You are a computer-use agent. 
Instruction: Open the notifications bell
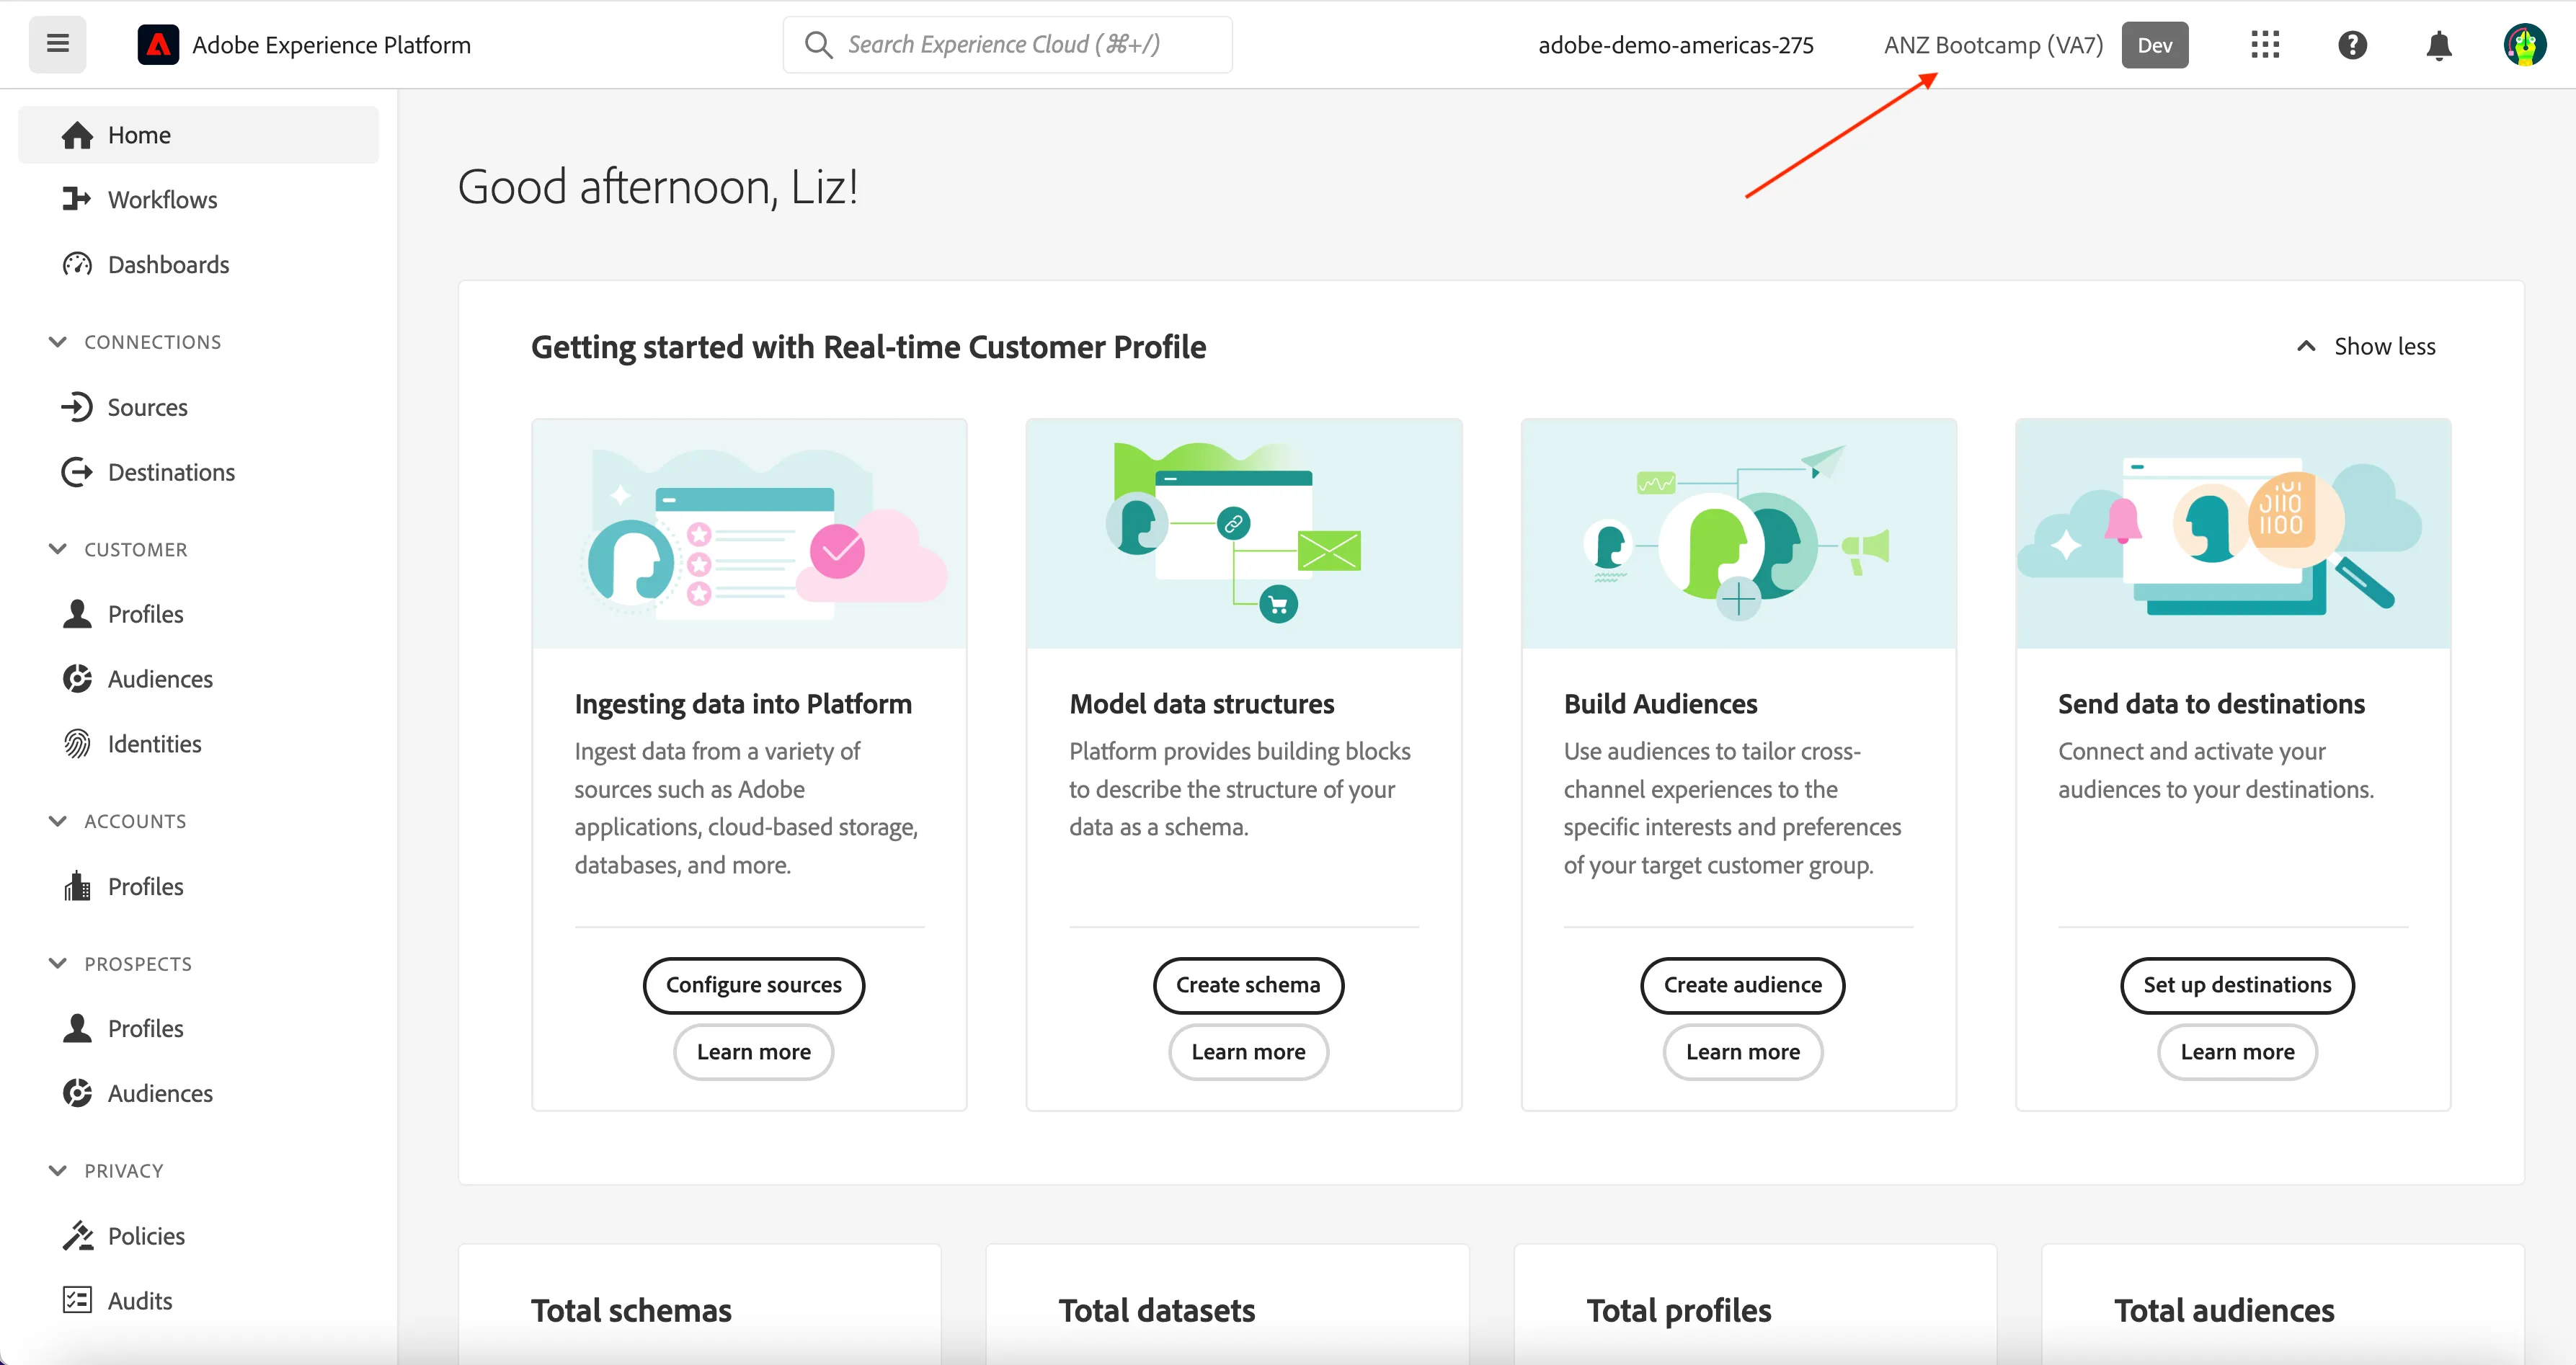(x=2439, y=45)
